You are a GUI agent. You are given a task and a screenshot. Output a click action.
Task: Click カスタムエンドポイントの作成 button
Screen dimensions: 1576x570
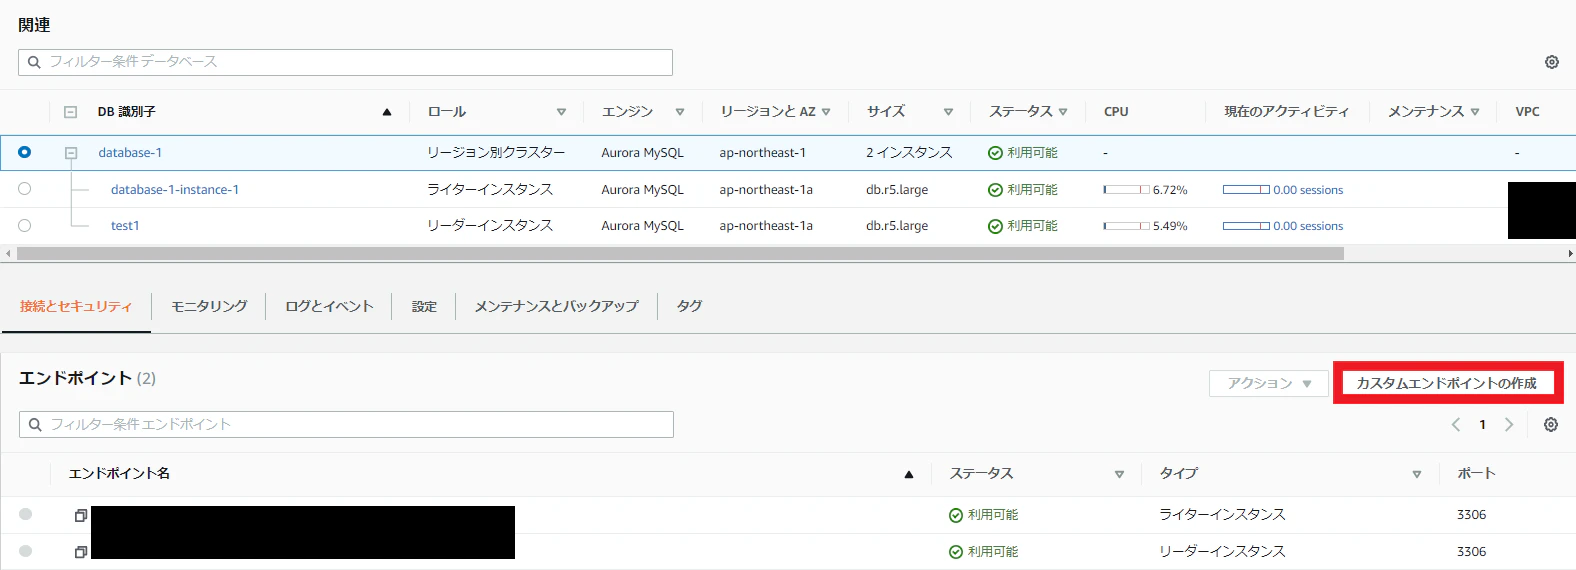1447,383
